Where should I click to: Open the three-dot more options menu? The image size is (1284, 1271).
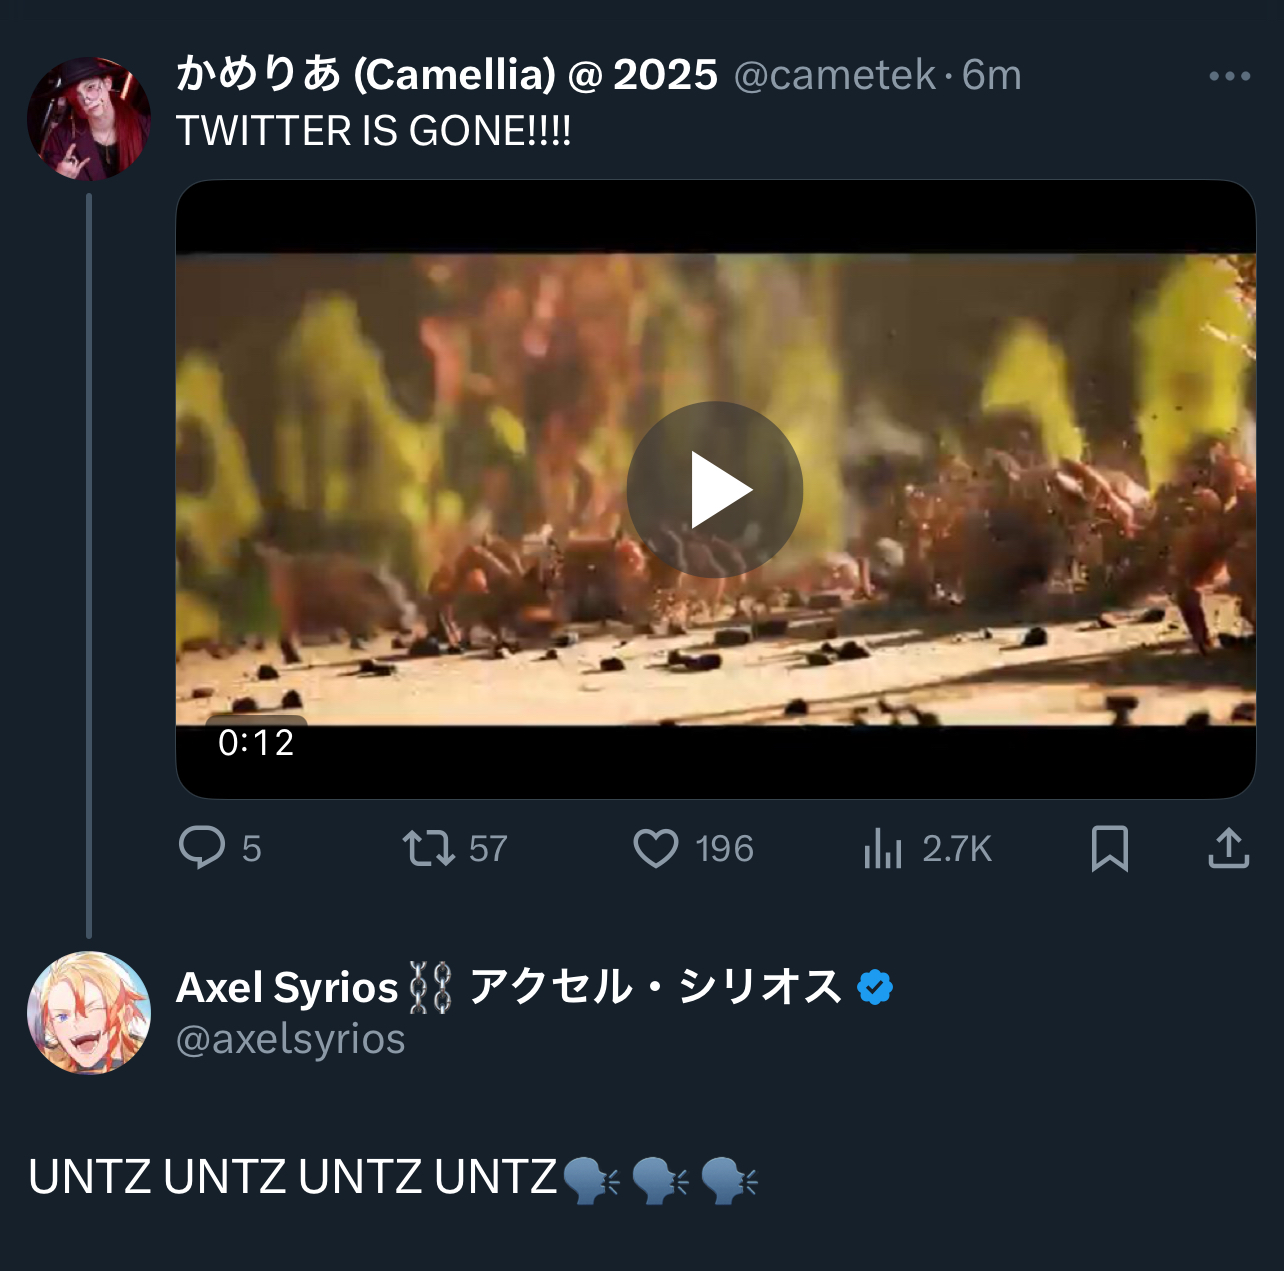[x=1229, y=76]
